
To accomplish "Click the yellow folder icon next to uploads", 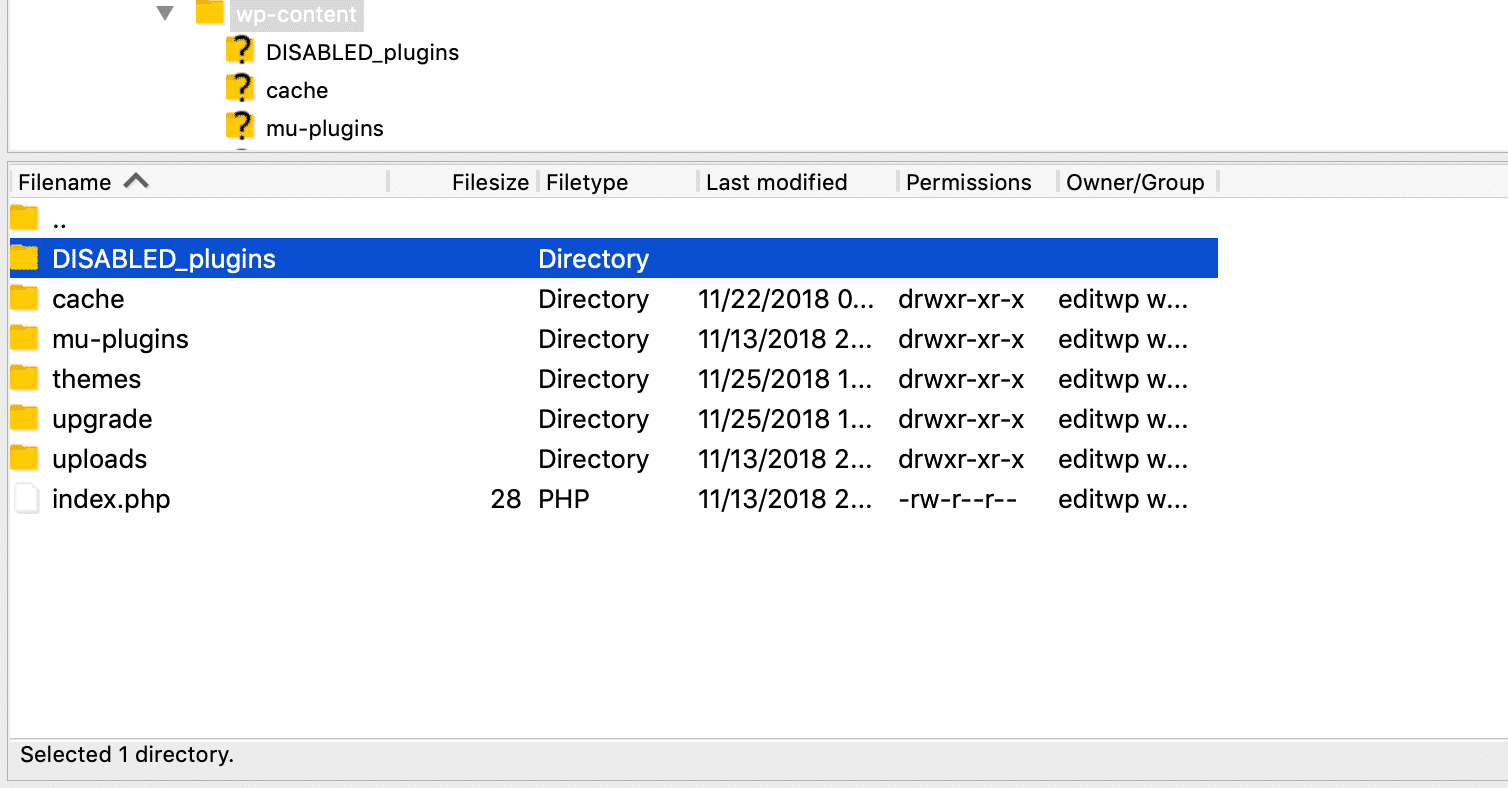I will coord(23,458).
